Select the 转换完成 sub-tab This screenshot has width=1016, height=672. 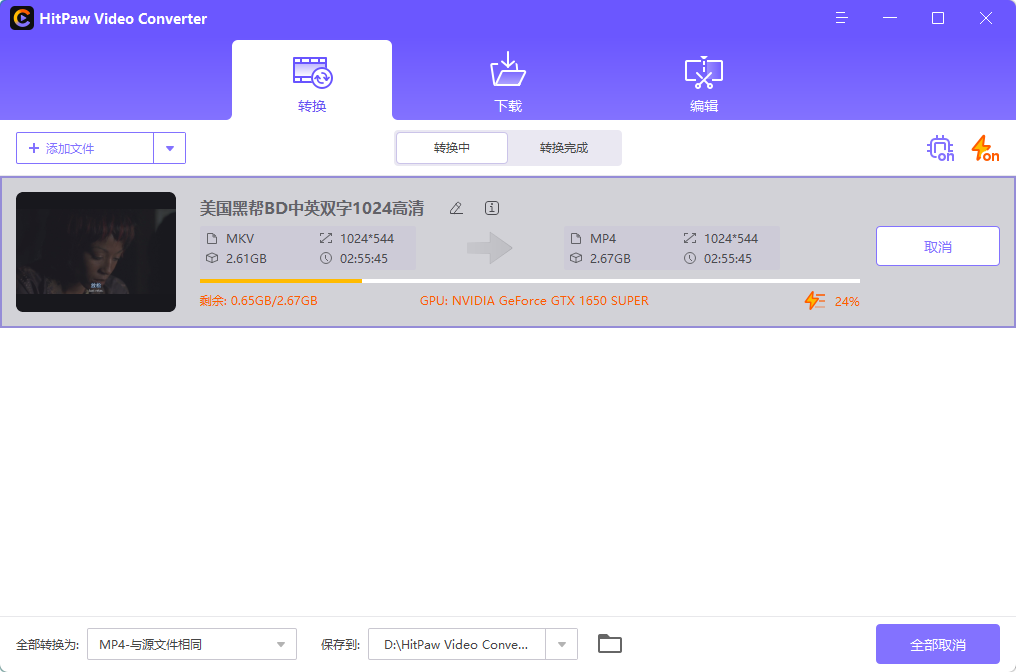coord(564,148)
